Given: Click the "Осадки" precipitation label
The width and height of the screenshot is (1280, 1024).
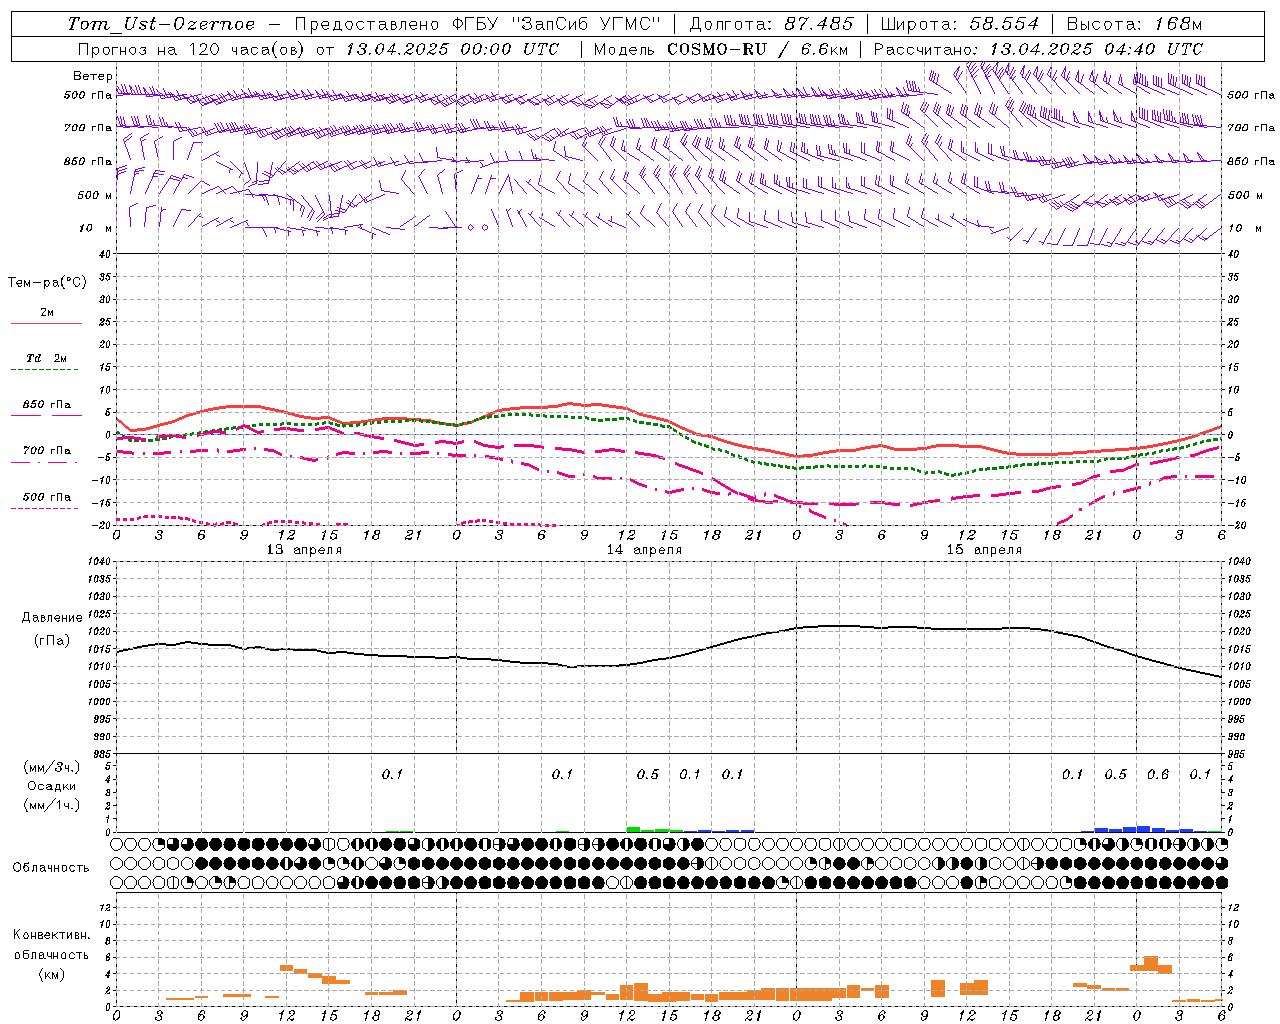Looking at the screenshot, I should pos(52,786).
